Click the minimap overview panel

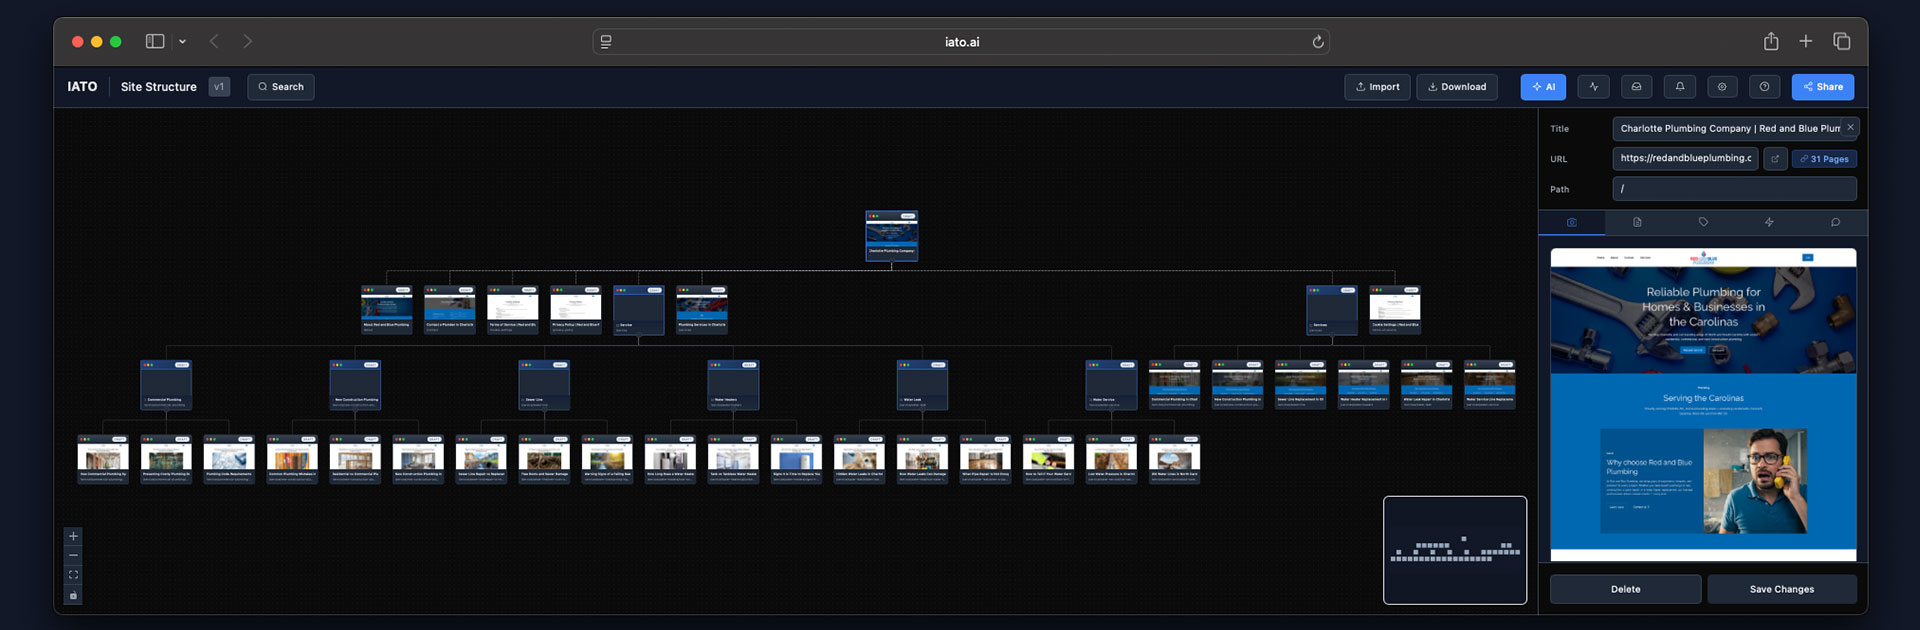(x=1455, y=550)
